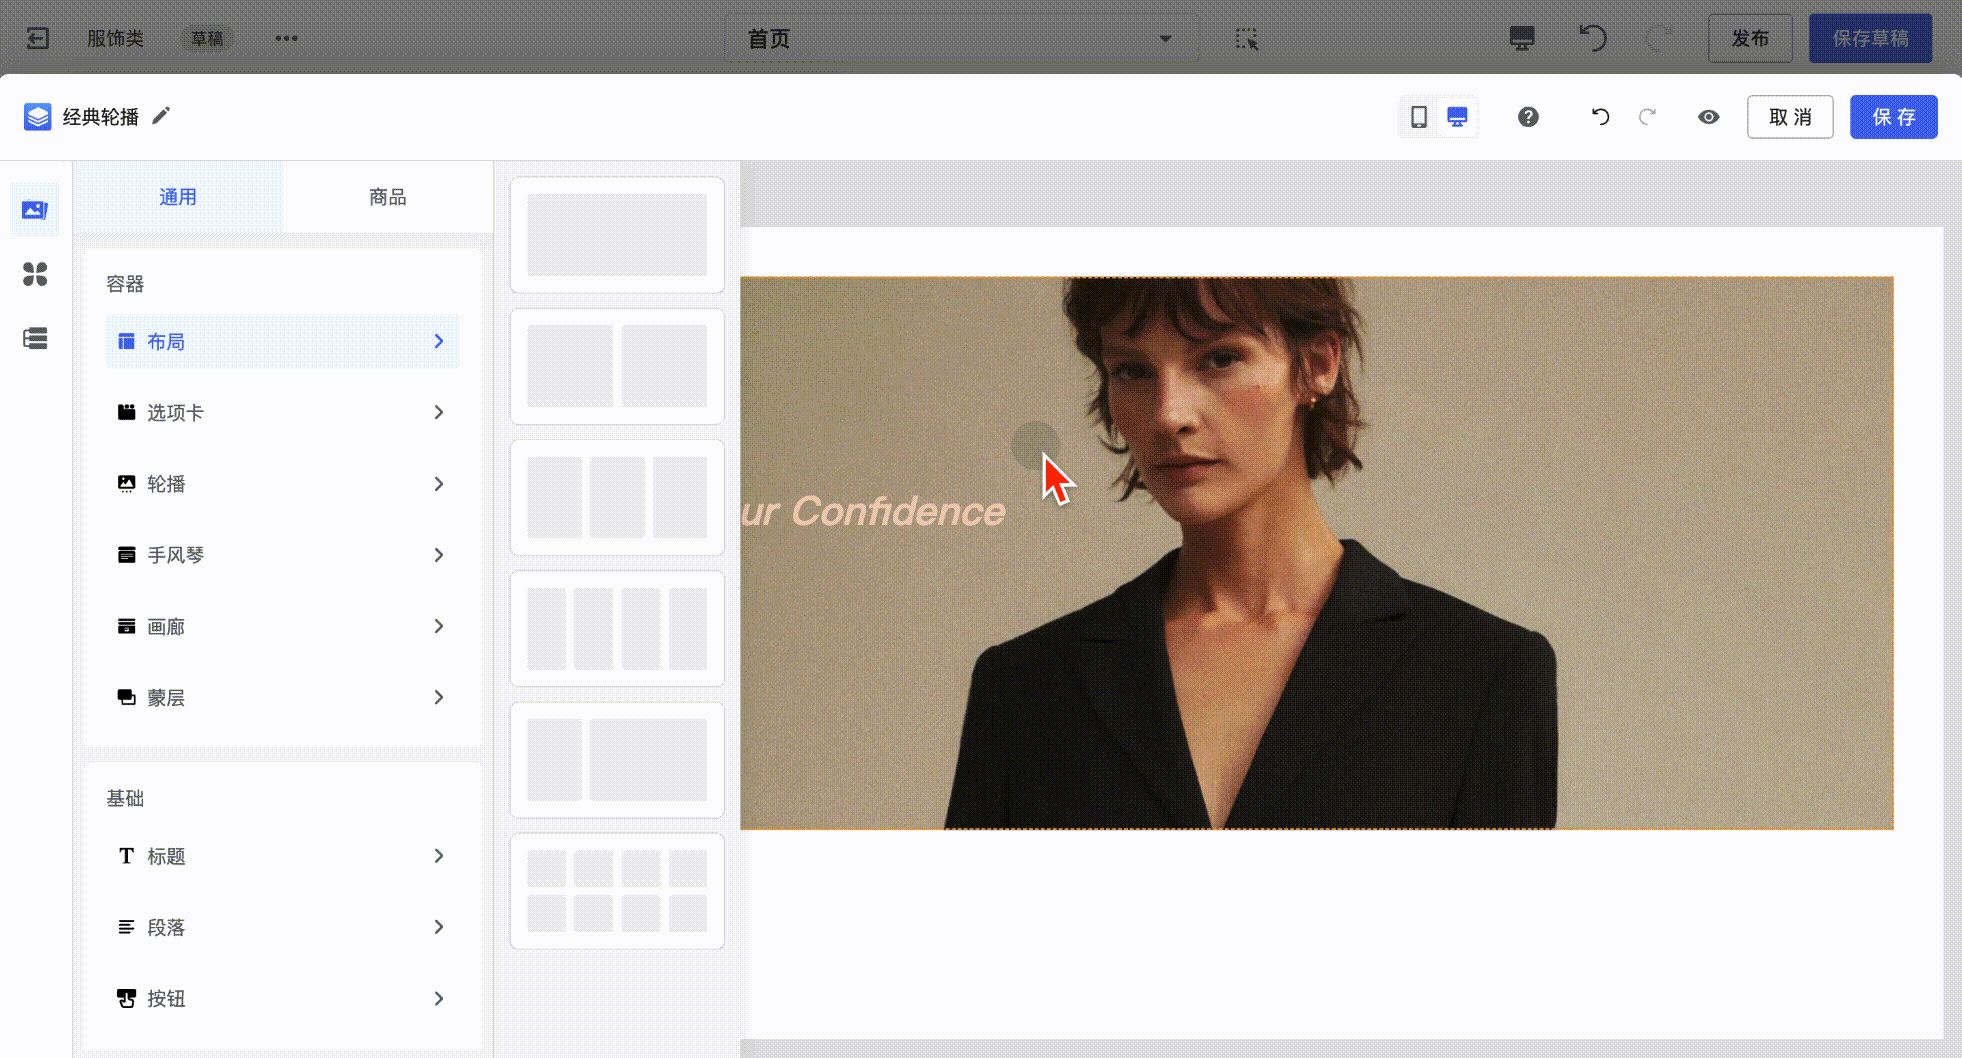Expand the 轮播 component category
The image size is (1962, 1058).
pos(282,484)
